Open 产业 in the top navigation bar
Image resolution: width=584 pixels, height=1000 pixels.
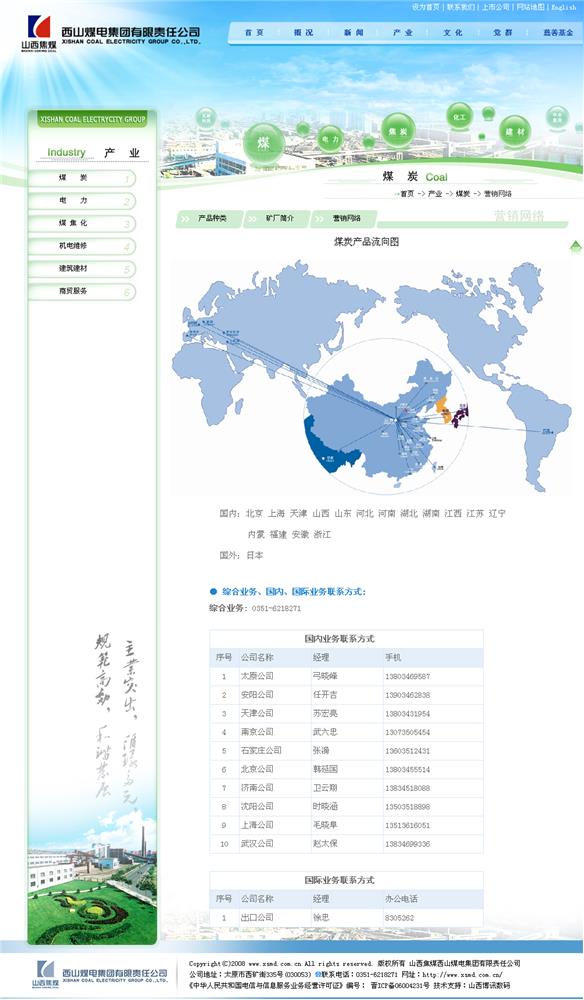[x=403, y=33]
